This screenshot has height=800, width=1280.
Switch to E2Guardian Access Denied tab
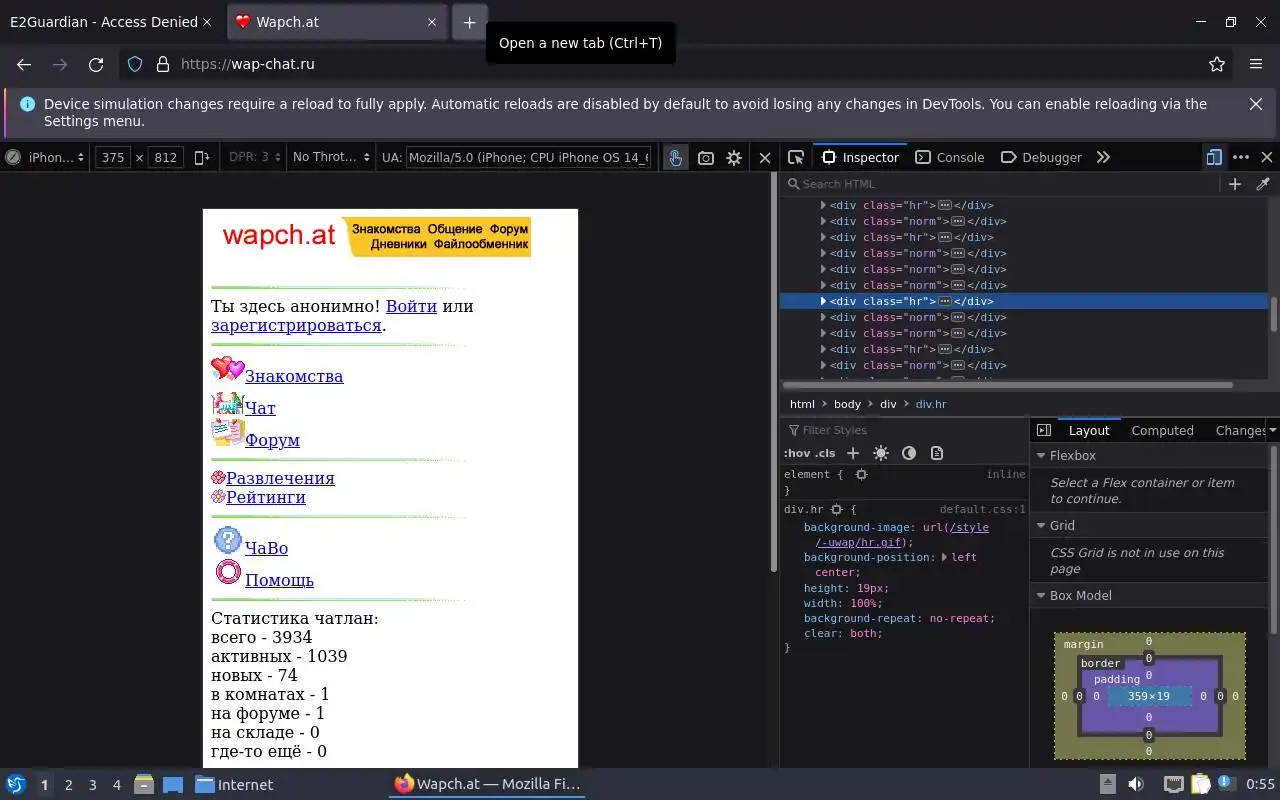pos(103,22)
